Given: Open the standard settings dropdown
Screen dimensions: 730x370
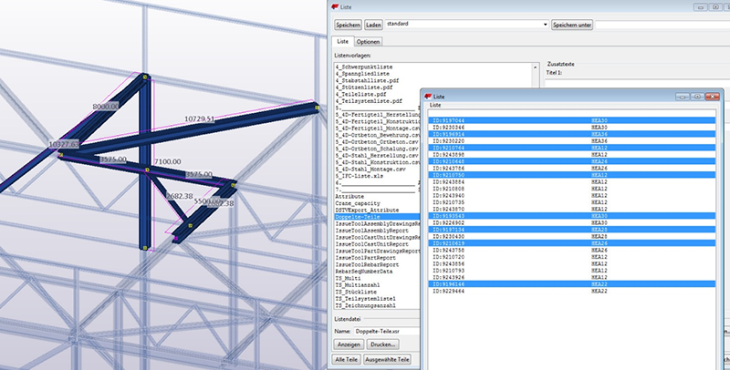Looking at the screenshot, I should click(x=545, y=24).
